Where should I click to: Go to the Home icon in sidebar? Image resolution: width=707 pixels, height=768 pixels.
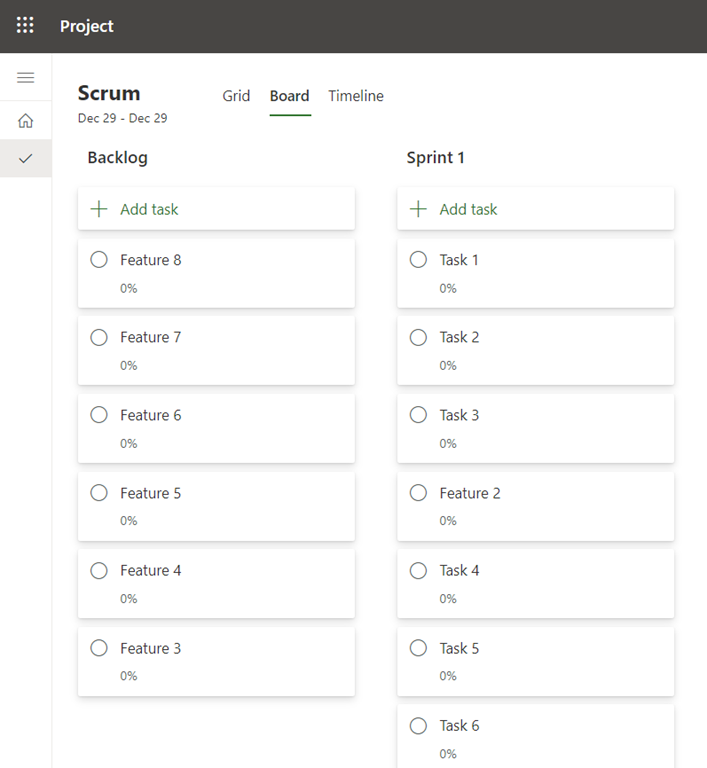coord(26,121)
